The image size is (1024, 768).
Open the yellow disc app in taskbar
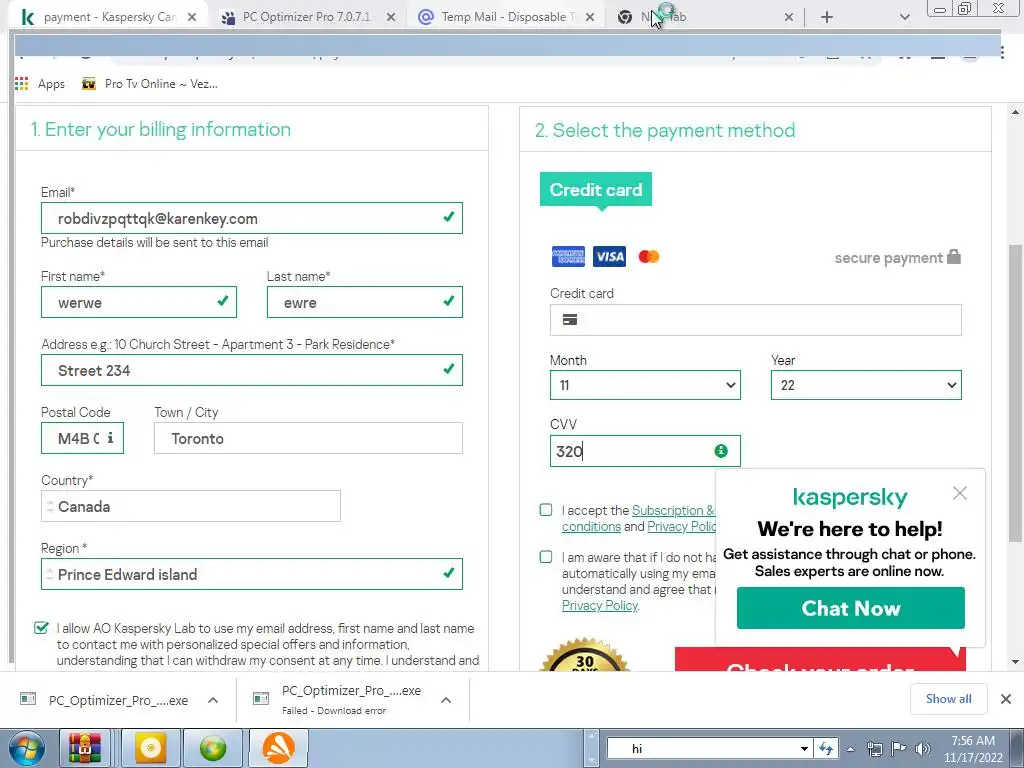click(151, 748)
